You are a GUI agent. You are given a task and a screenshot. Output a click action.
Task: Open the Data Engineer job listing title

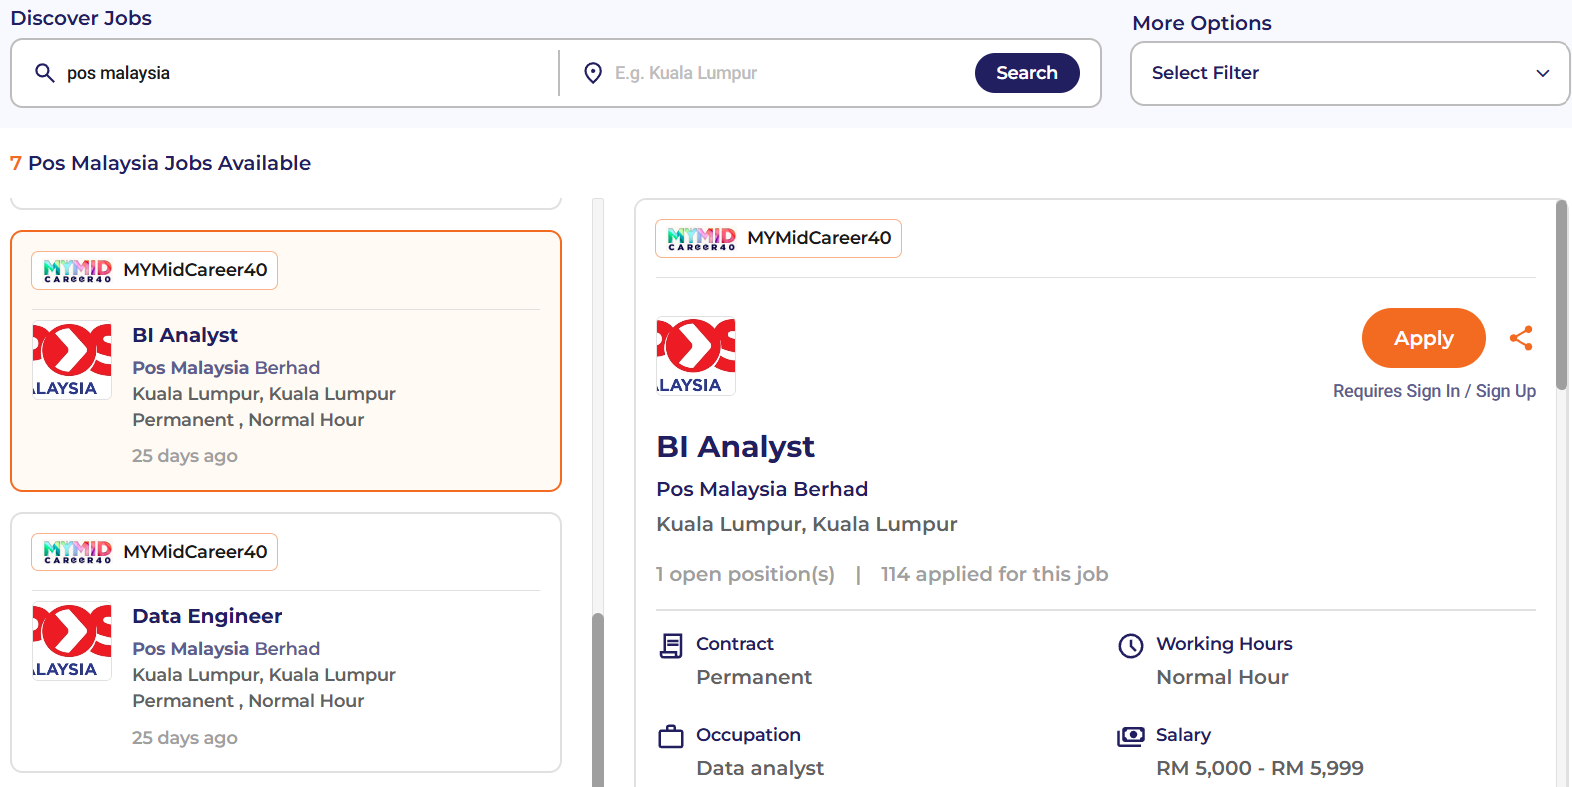coord(207,616)
